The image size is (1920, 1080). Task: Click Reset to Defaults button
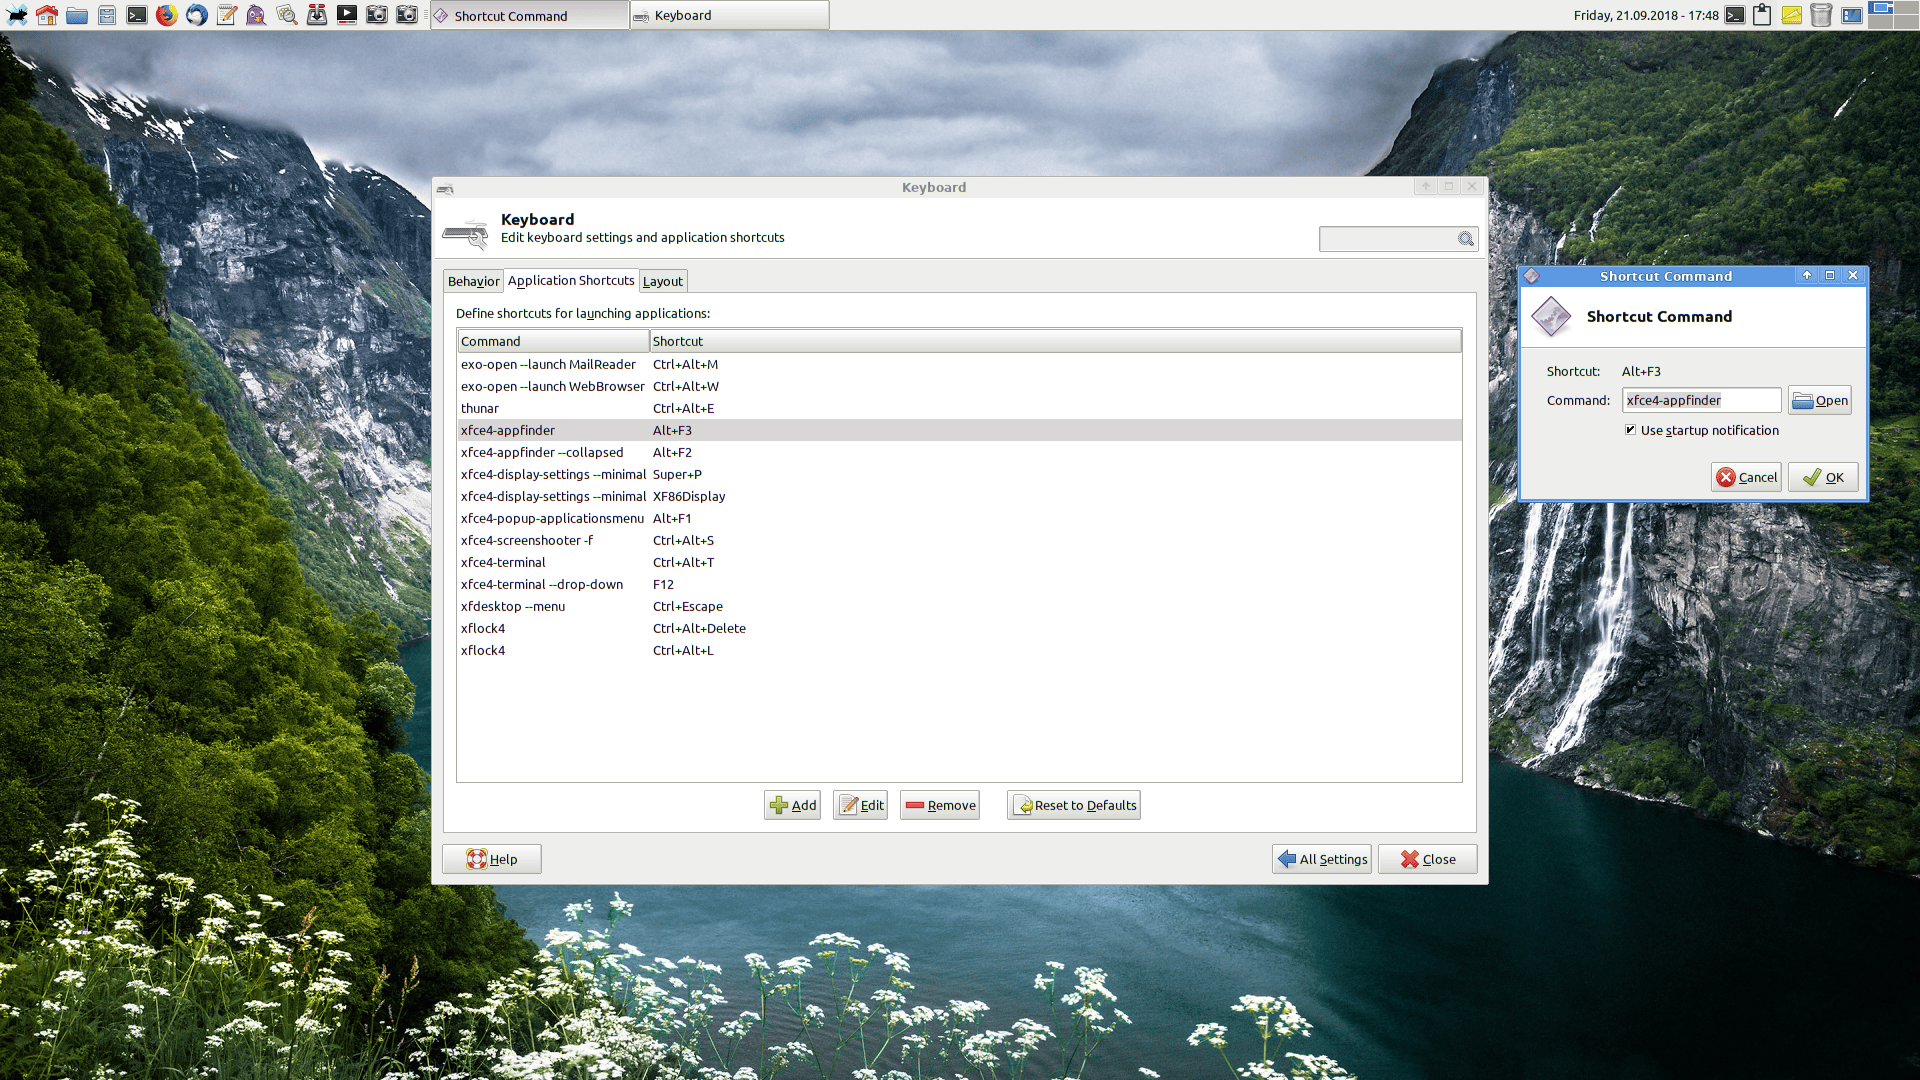(1074, 805)
